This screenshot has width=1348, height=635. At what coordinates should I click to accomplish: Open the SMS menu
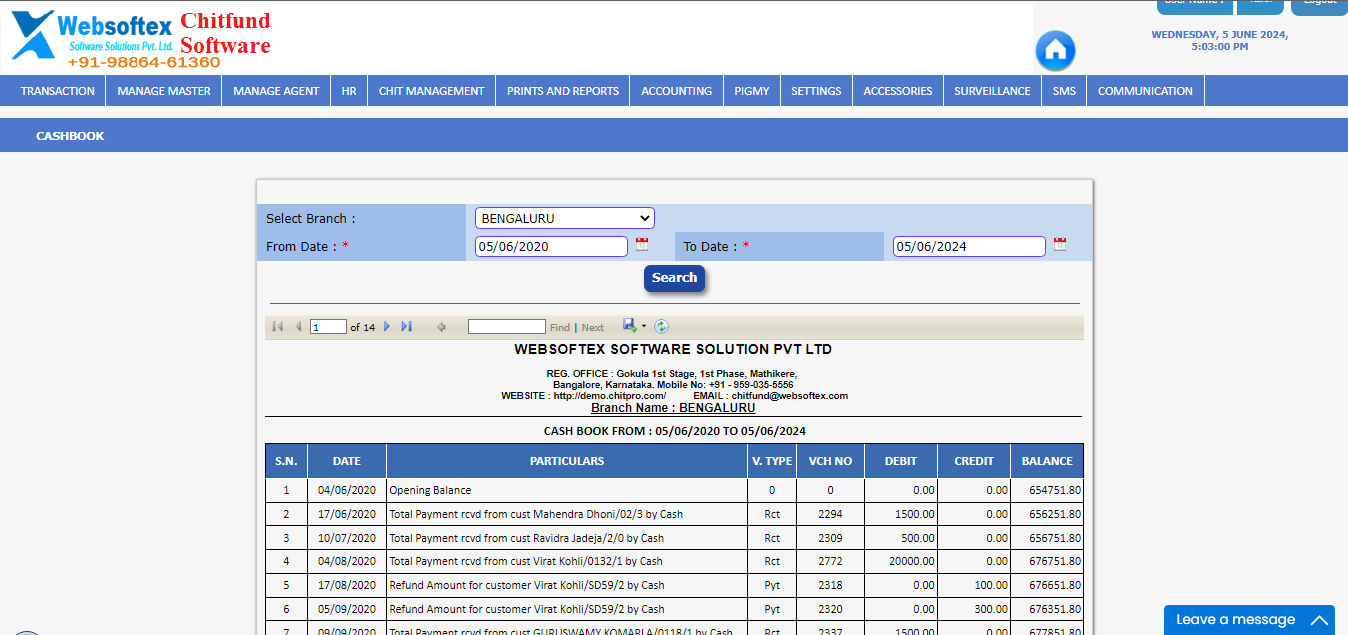[1064, 91]
